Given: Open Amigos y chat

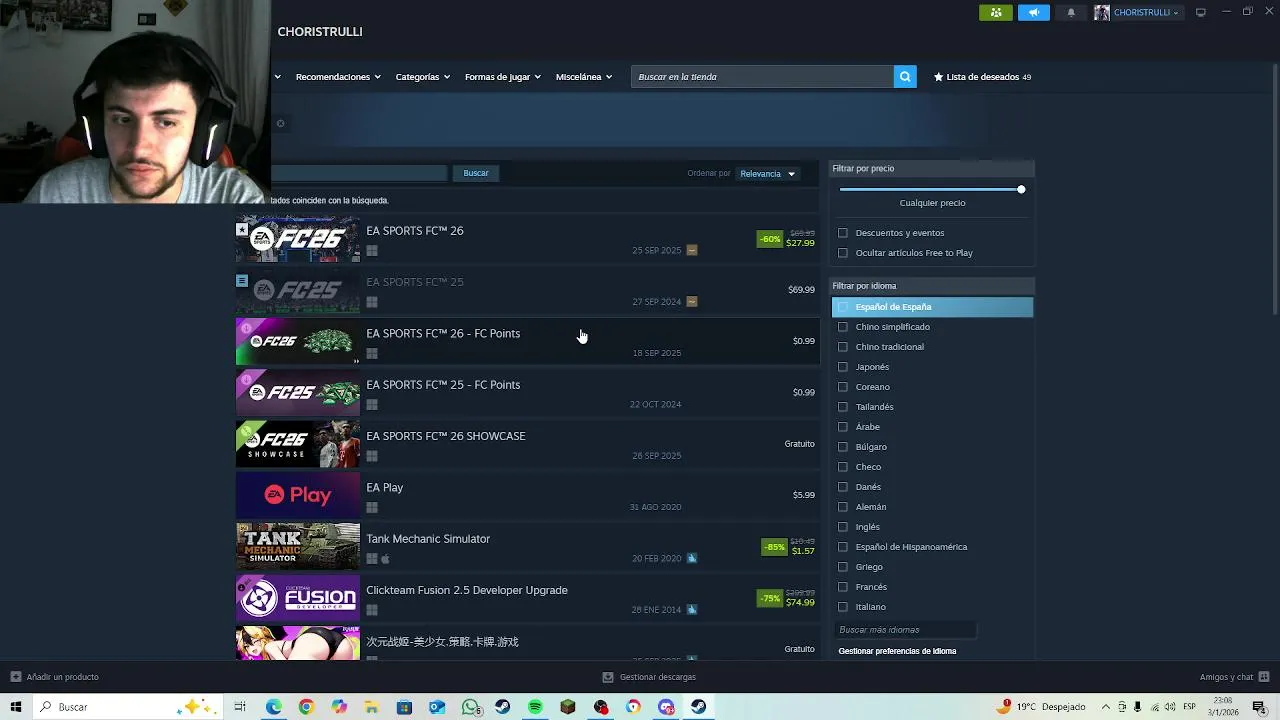Looking at the screenshot, I should [x=1234, y=677].
